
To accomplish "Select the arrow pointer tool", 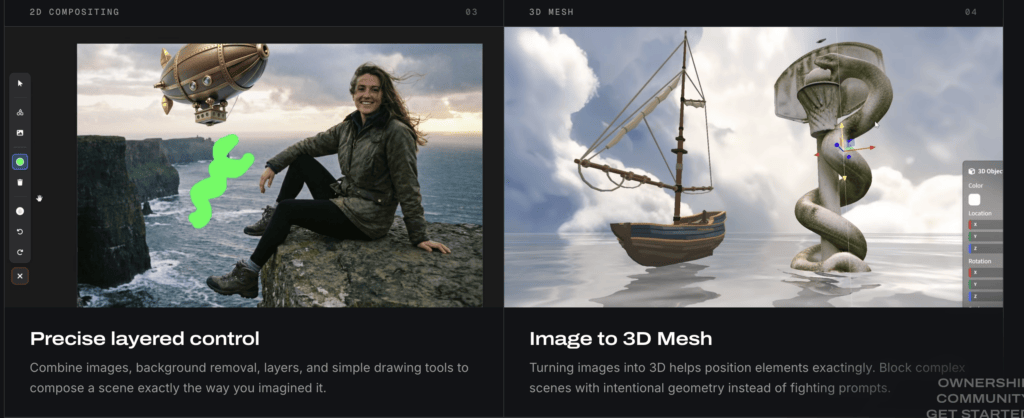I will point(20,84).
